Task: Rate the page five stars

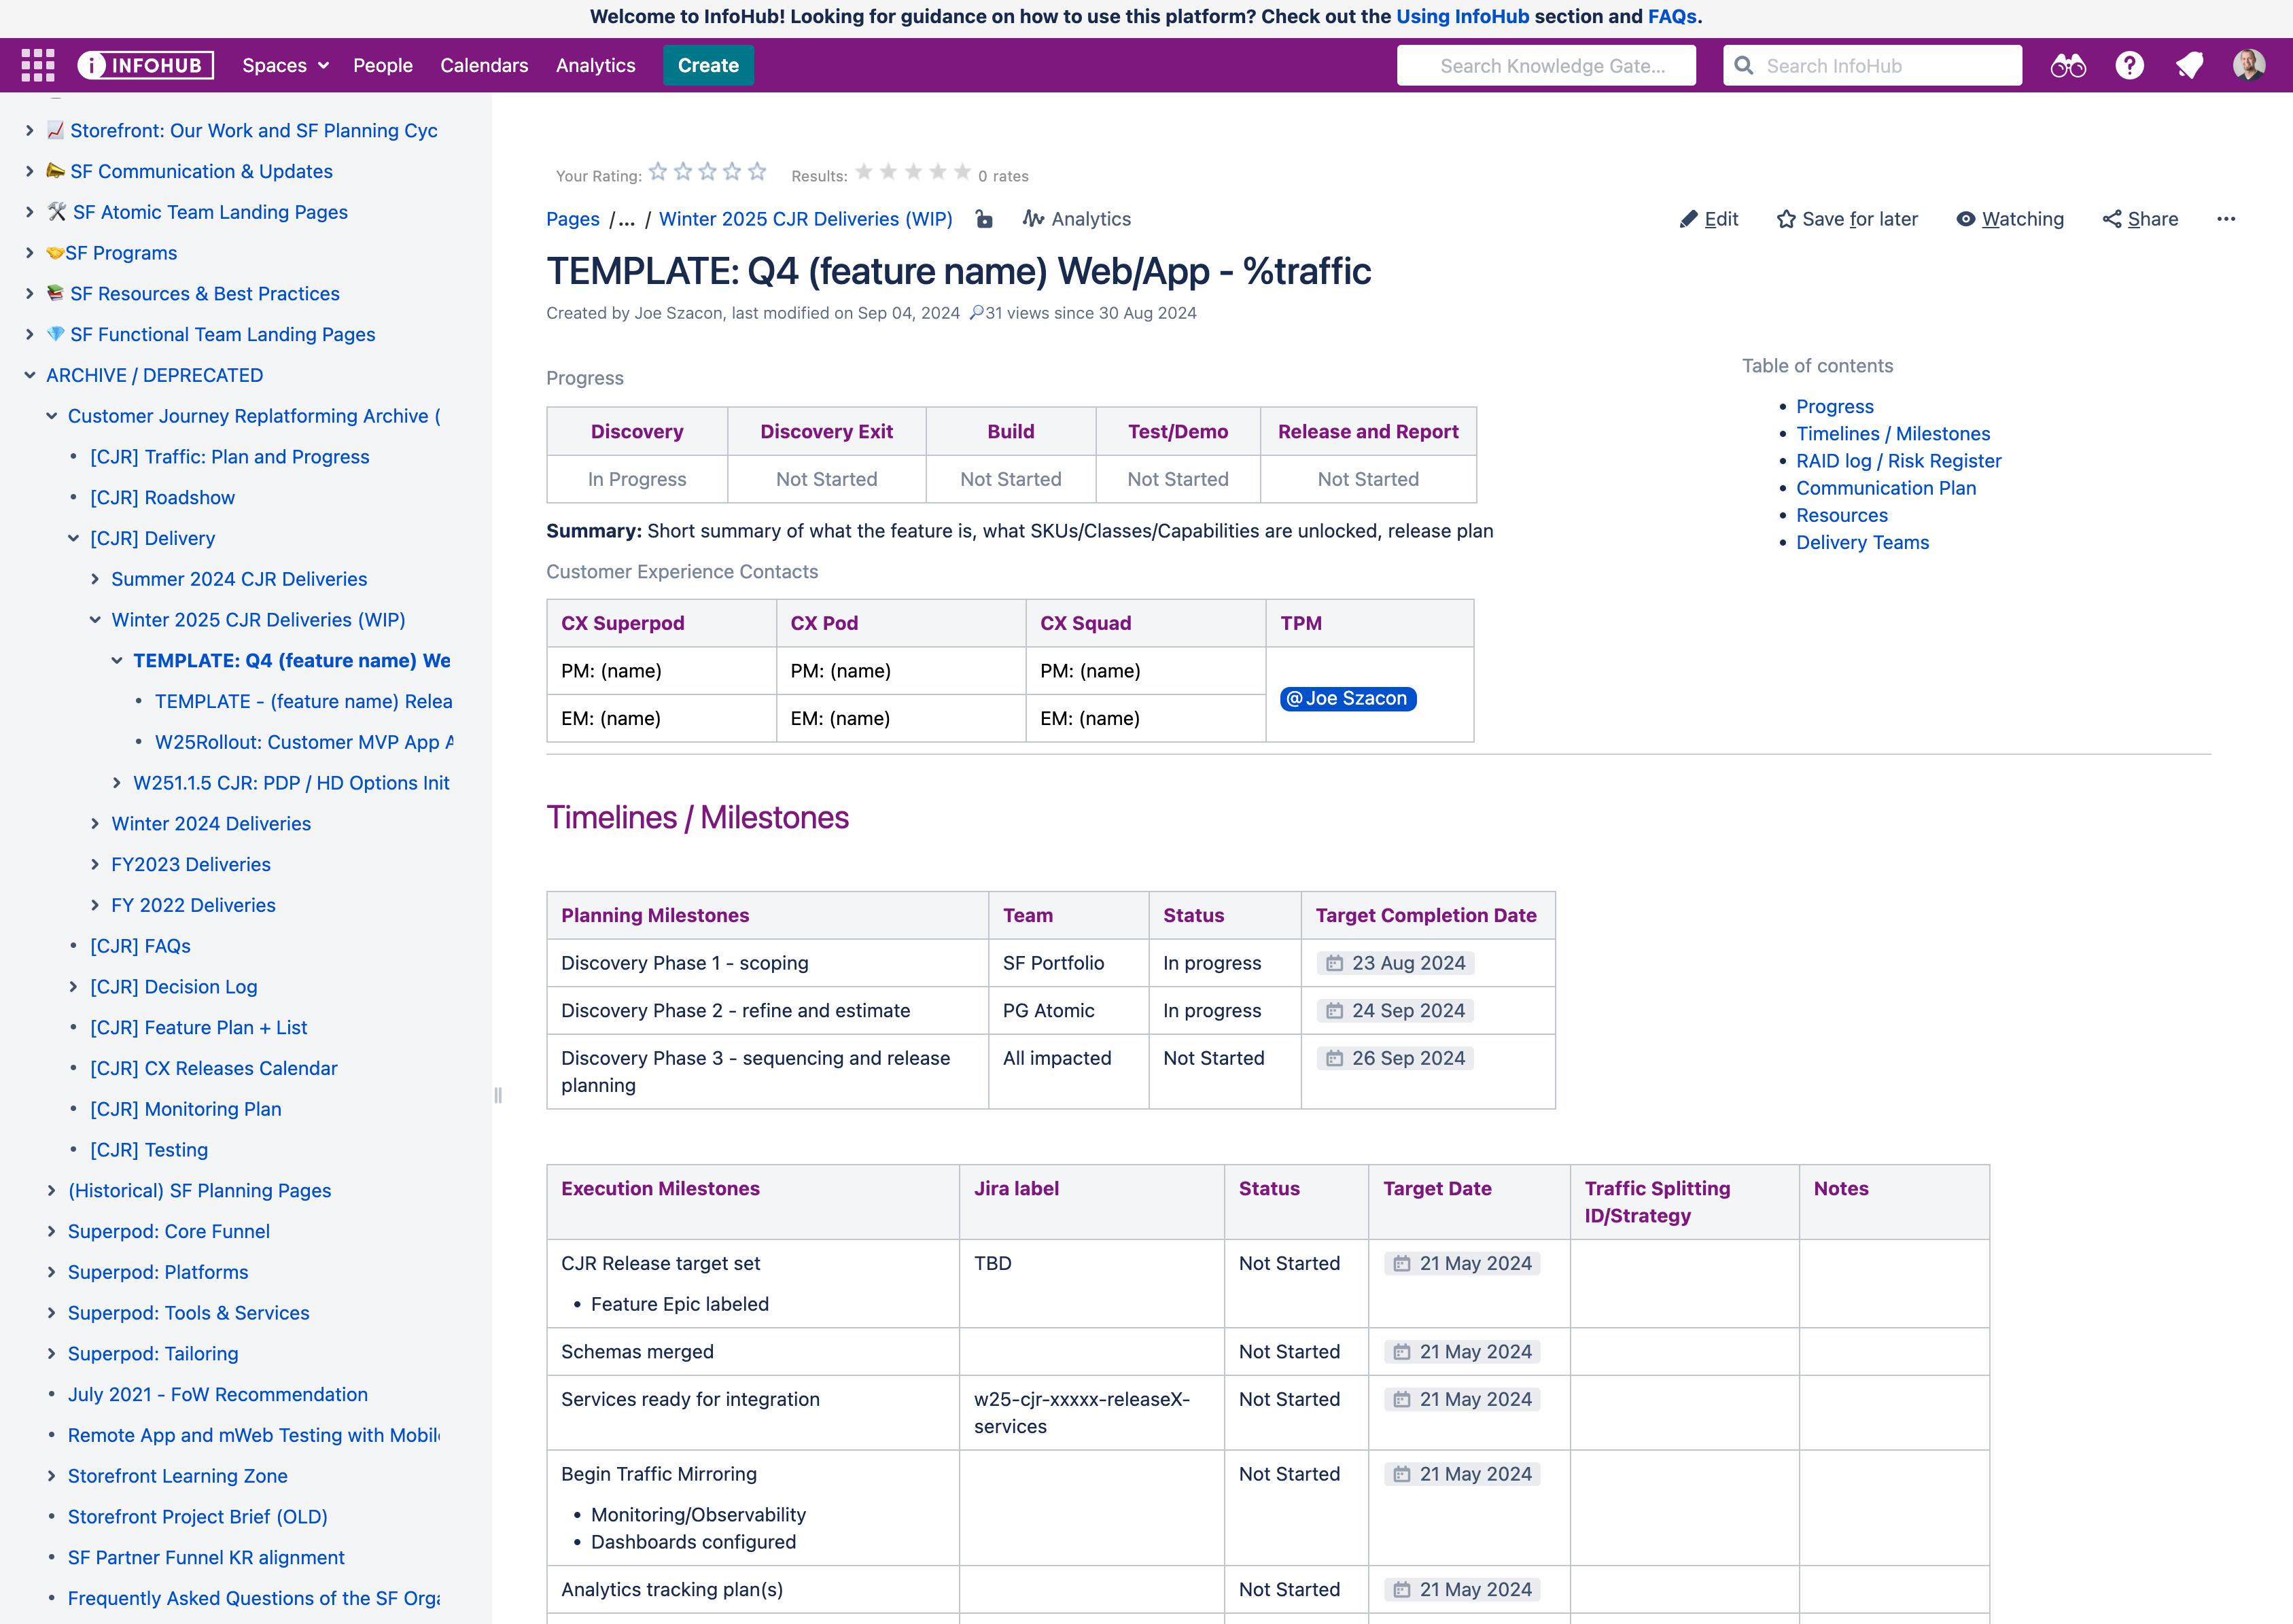Action: 757,172
